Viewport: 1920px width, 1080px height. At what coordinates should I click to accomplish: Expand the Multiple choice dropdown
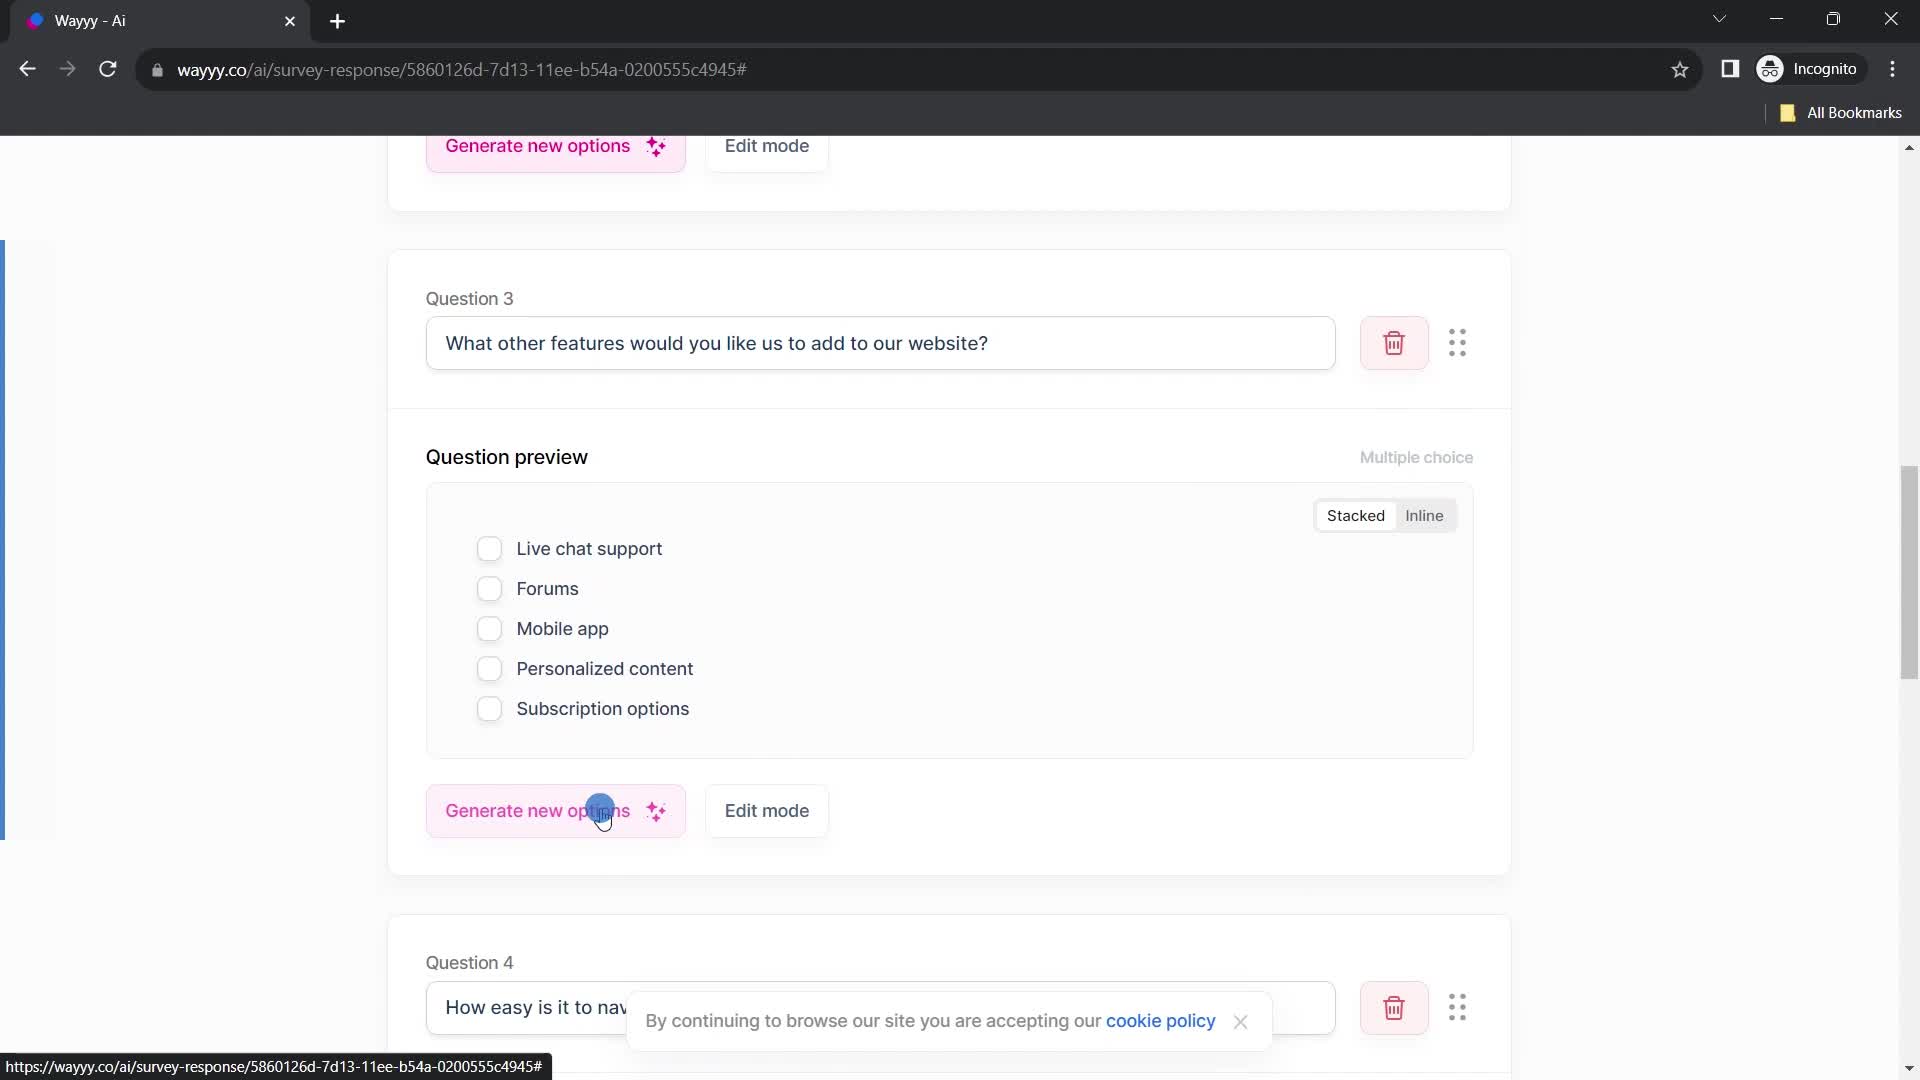coord(1420,458)
